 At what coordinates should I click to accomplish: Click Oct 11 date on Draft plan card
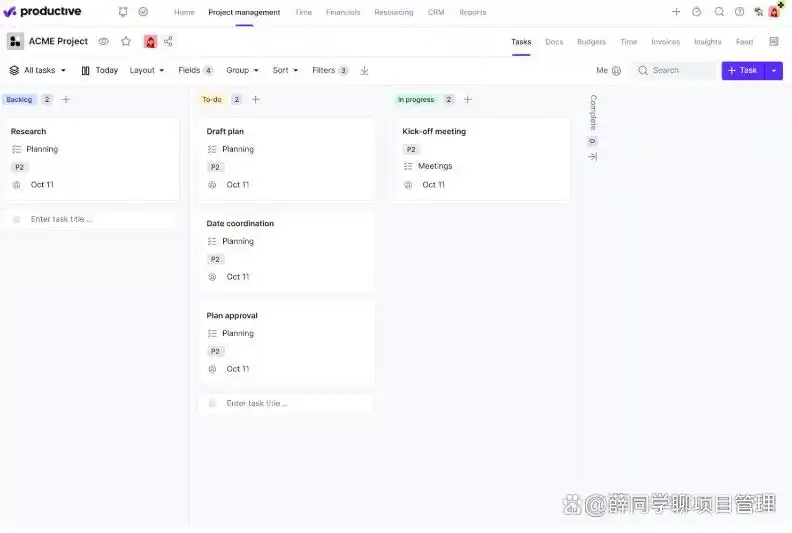tap(238, 185)
